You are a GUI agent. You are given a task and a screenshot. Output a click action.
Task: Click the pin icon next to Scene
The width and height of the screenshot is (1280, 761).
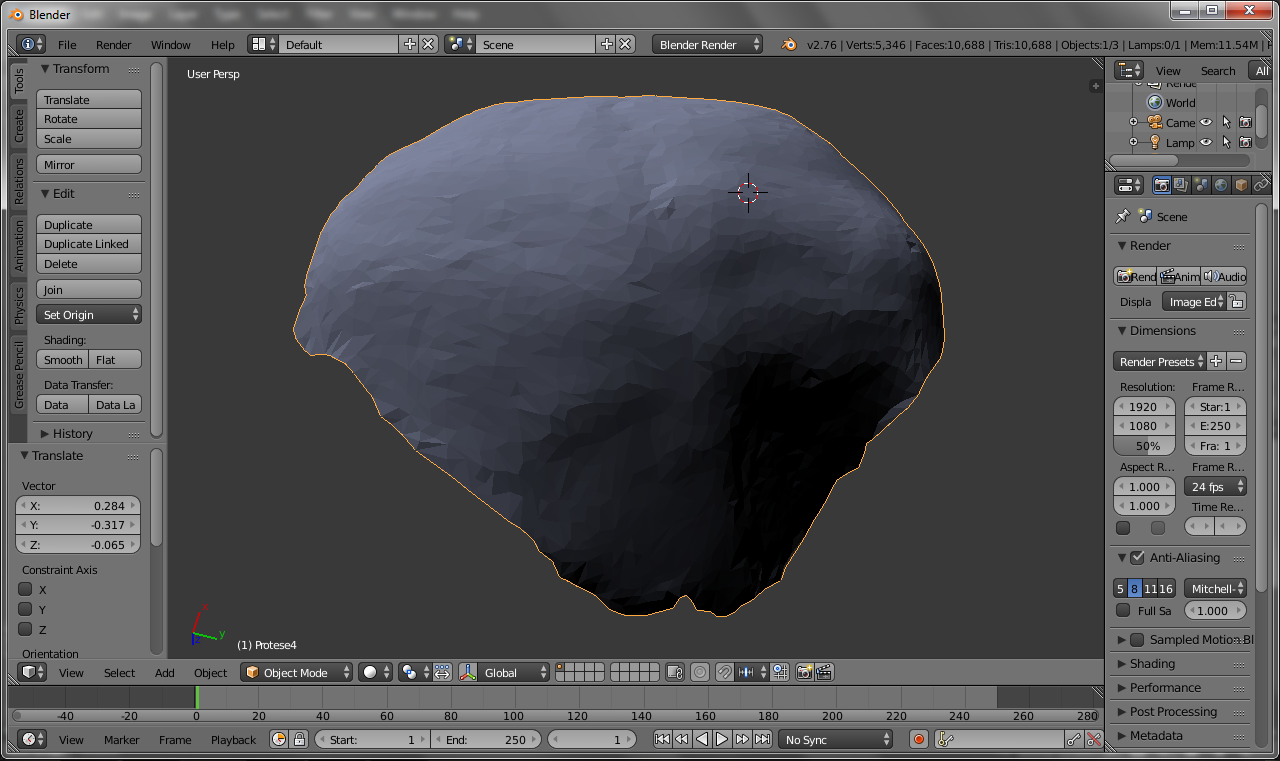point(1122,216)
